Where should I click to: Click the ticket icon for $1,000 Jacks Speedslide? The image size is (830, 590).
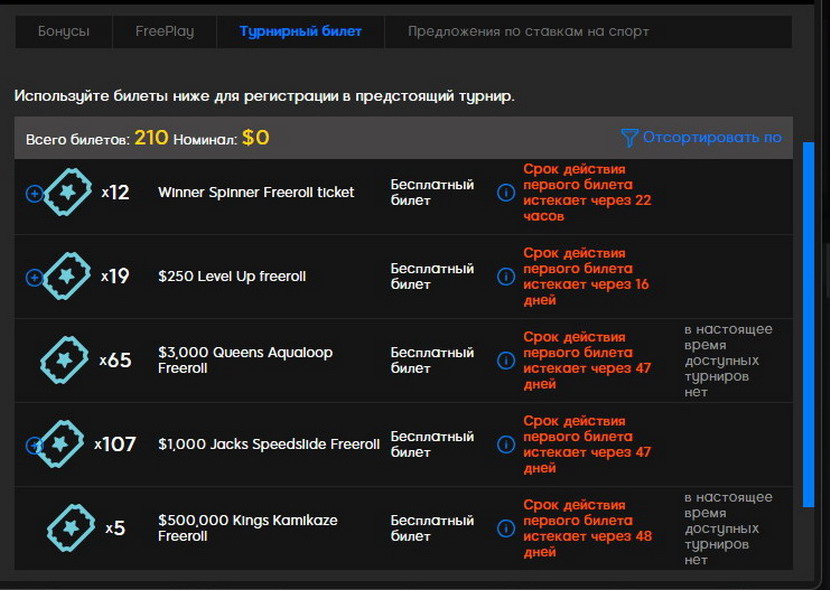pyautogui.click(x=60, y=444)
